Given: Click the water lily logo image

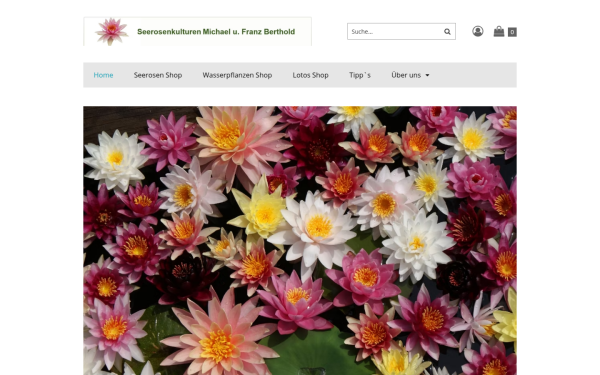Looking at the screenshot, I should tap(111, 31).
